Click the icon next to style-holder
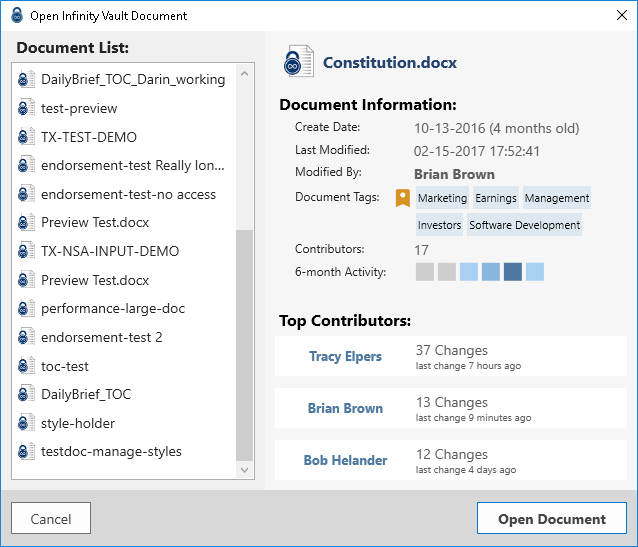The width and height of the screenshot is (638, 547). pos(27,423)
